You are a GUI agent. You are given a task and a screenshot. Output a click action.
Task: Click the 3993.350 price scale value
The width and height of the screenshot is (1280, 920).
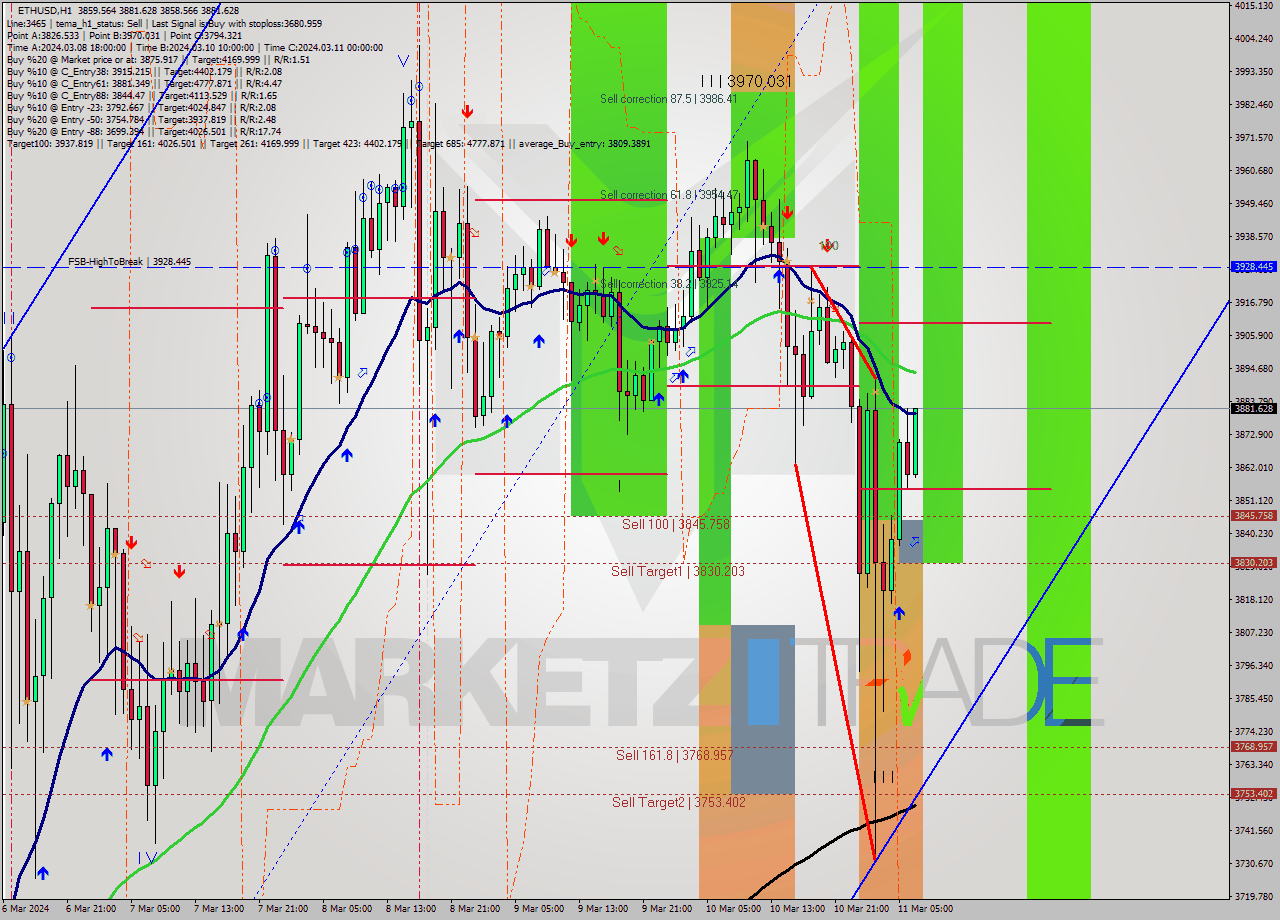(1254, 72)
